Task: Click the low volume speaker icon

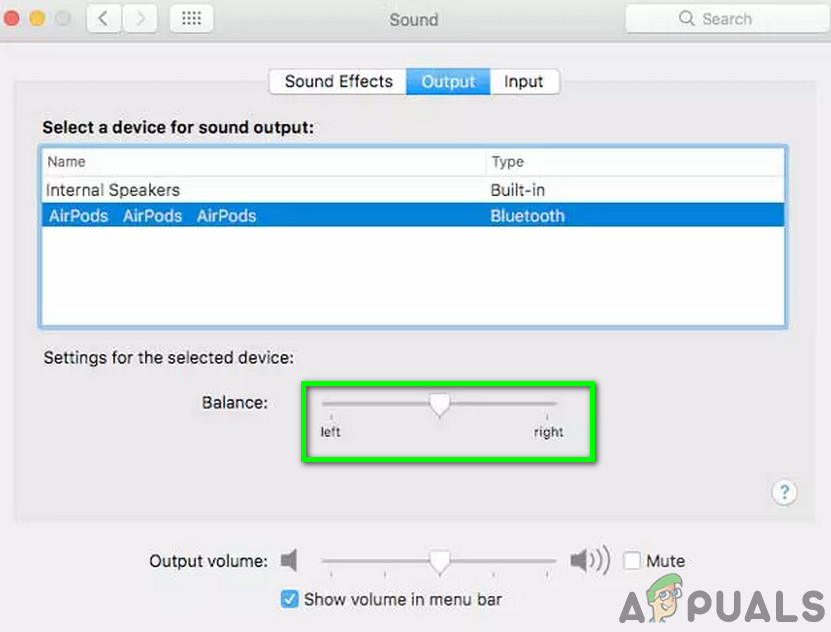Action: [x=289, y=560]
